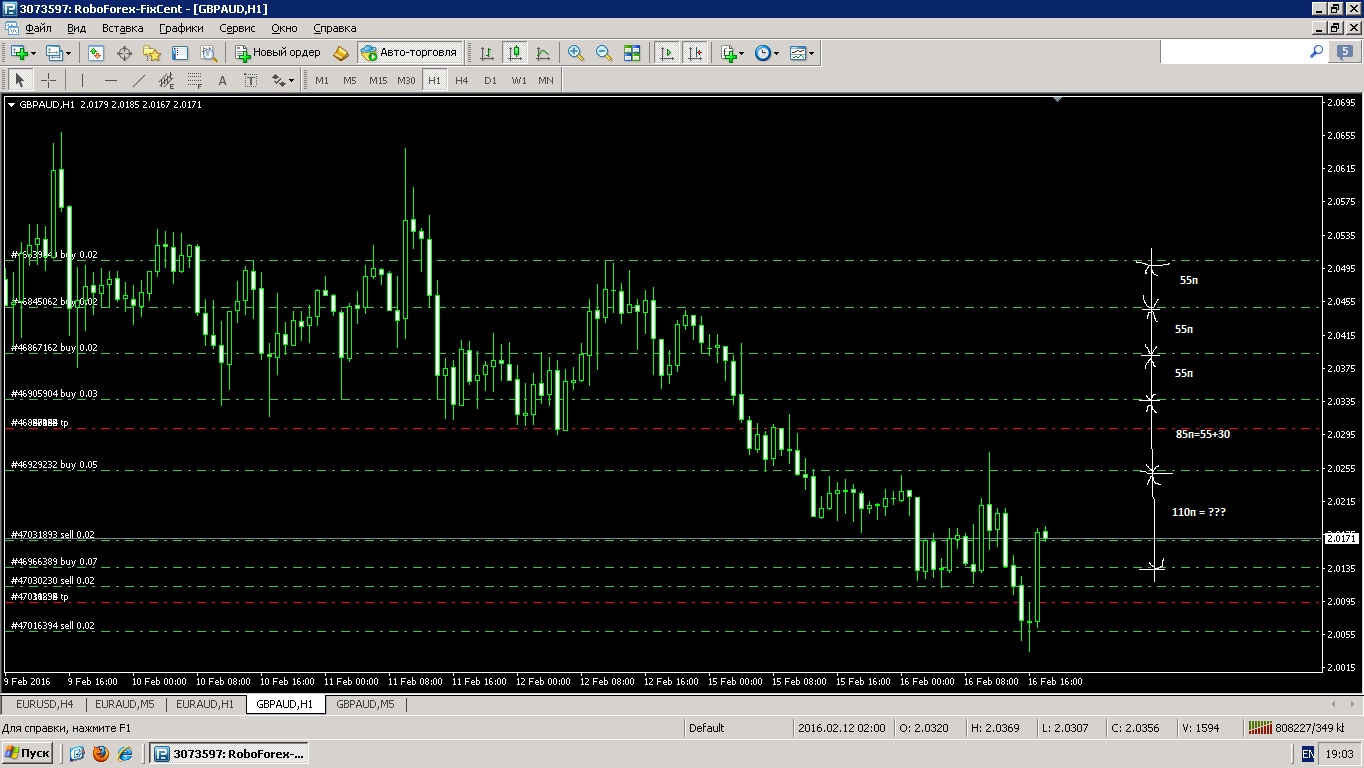Screen dimensions: 1364x768
Task: Open the Файл menu
Action: click(38, 28)
